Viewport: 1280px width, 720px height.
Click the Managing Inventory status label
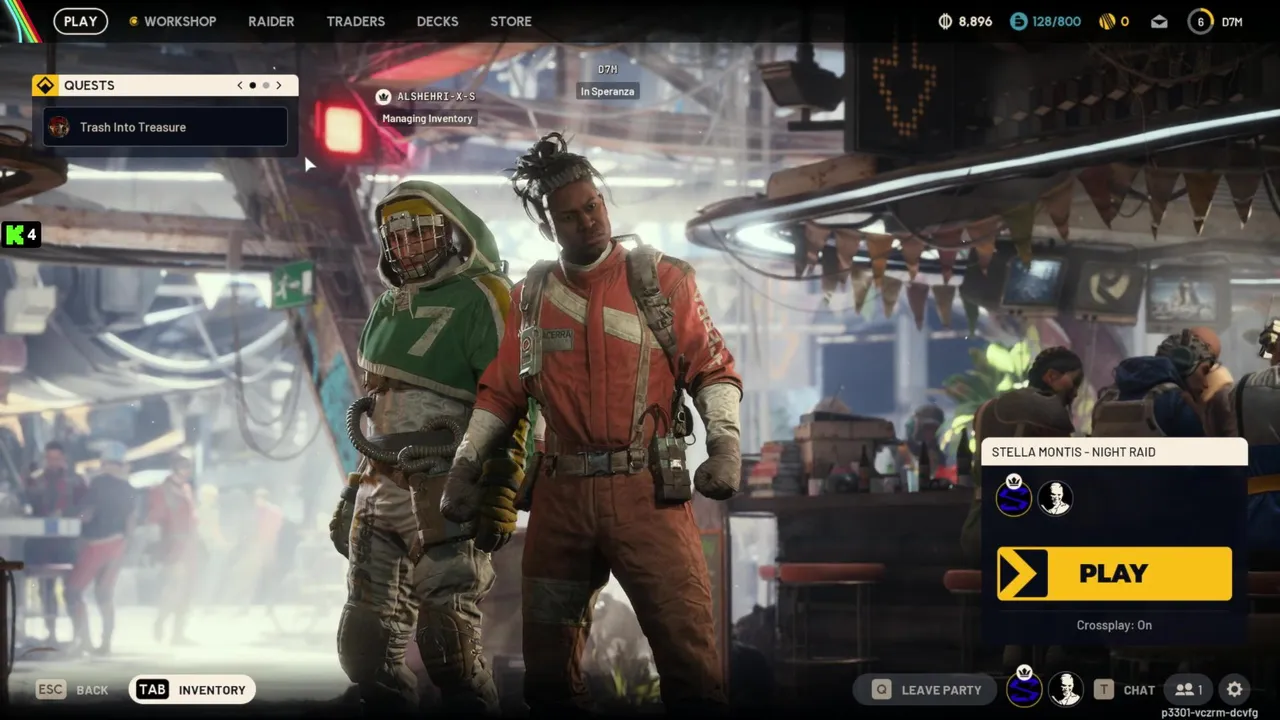[x=427, y=118]
